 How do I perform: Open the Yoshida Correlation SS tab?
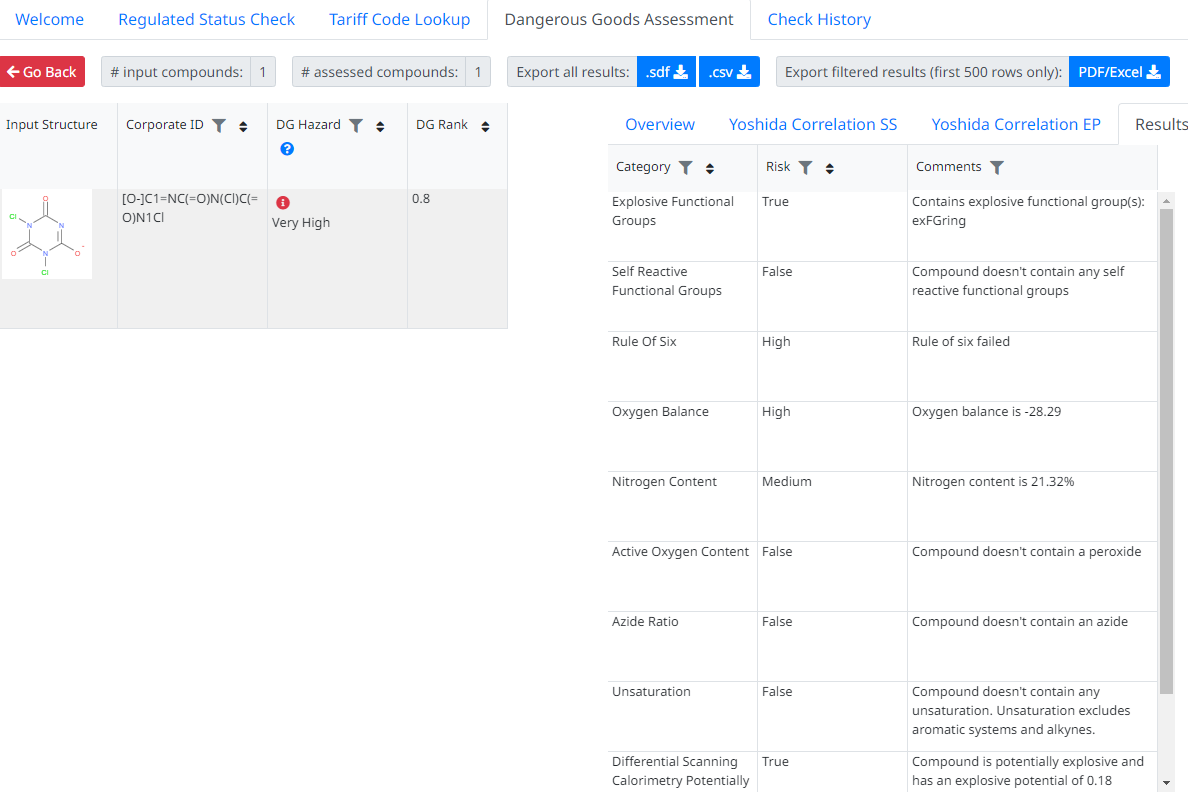point(812,124)
